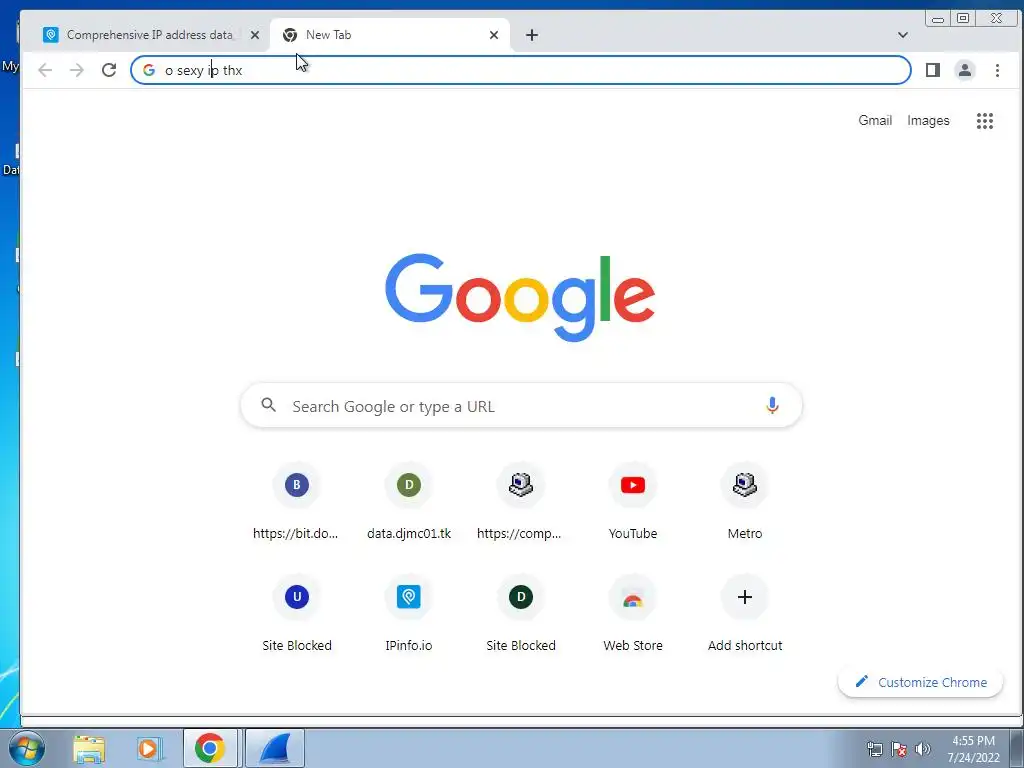Open the Site Blocked shortcut with D icon
This screenshot has height=768, width=1024.
(x=520, y=614)
